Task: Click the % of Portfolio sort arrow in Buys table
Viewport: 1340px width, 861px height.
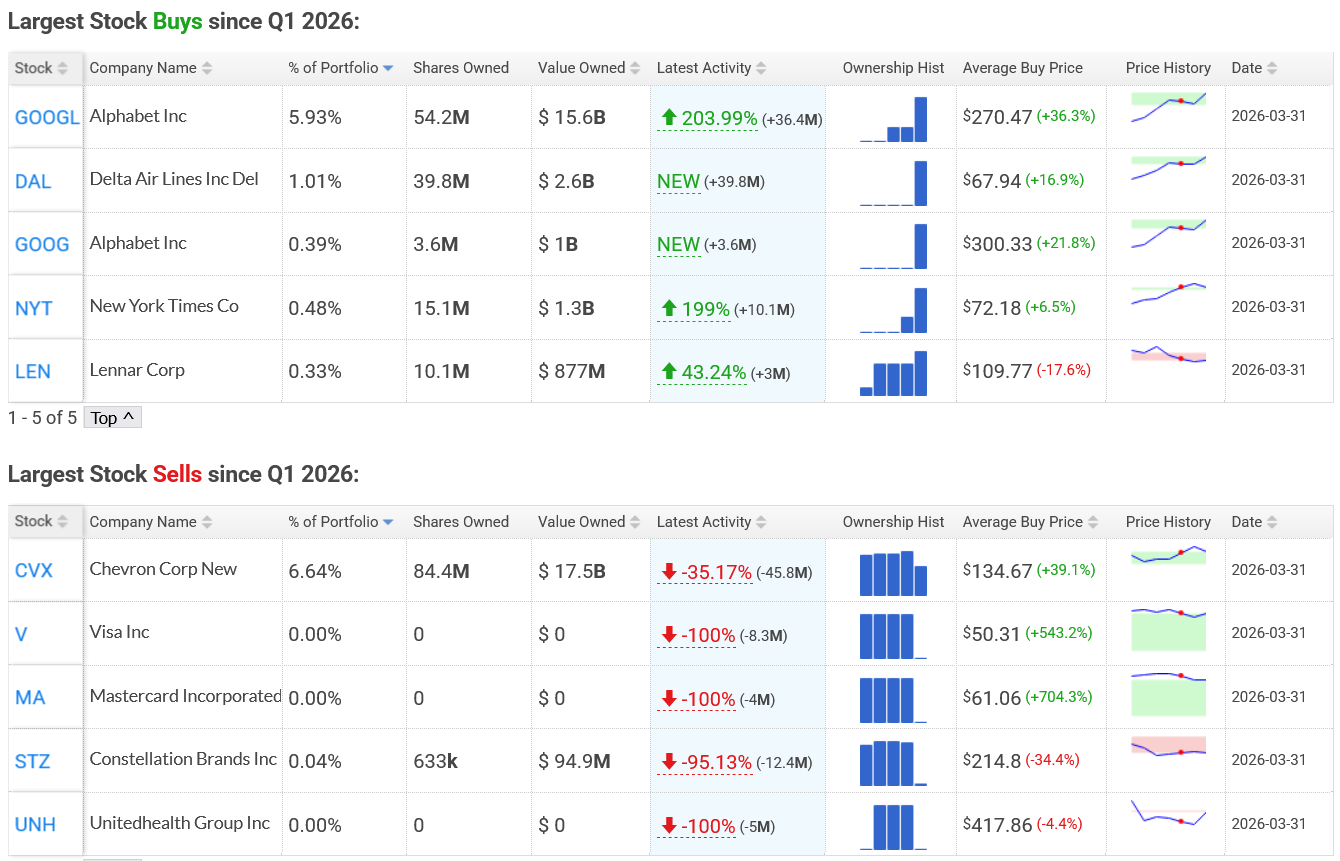Action: [x=388, y=68]
